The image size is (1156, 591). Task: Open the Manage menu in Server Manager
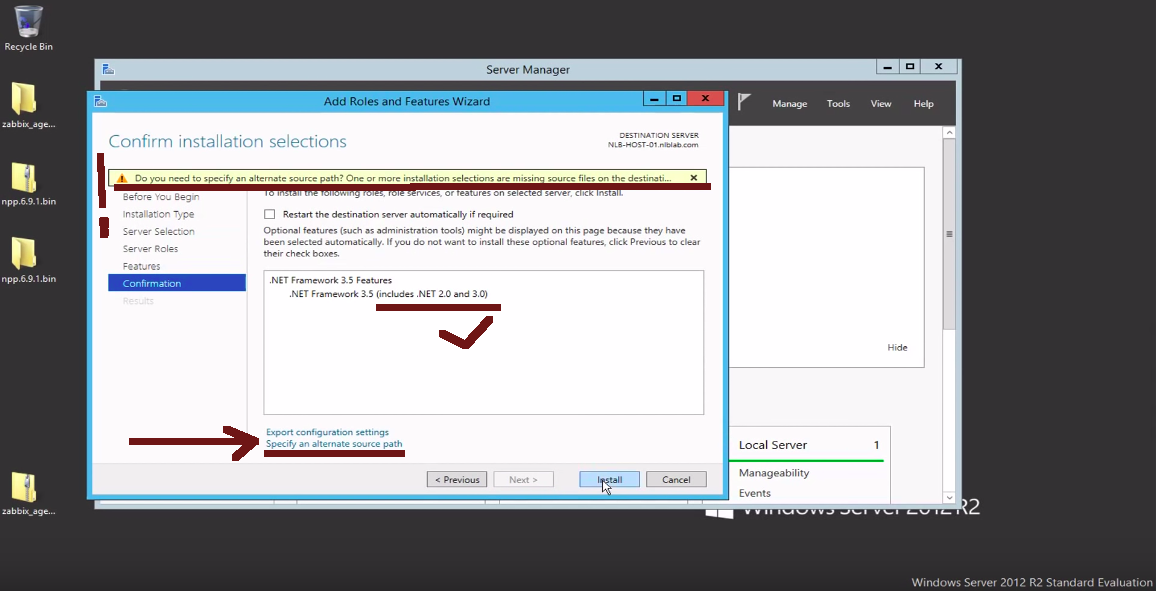tap(790, 104)
